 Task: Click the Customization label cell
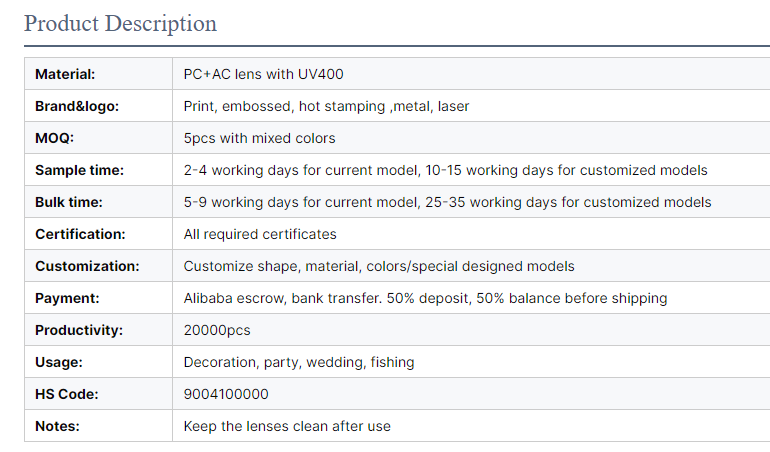(87, 266)
